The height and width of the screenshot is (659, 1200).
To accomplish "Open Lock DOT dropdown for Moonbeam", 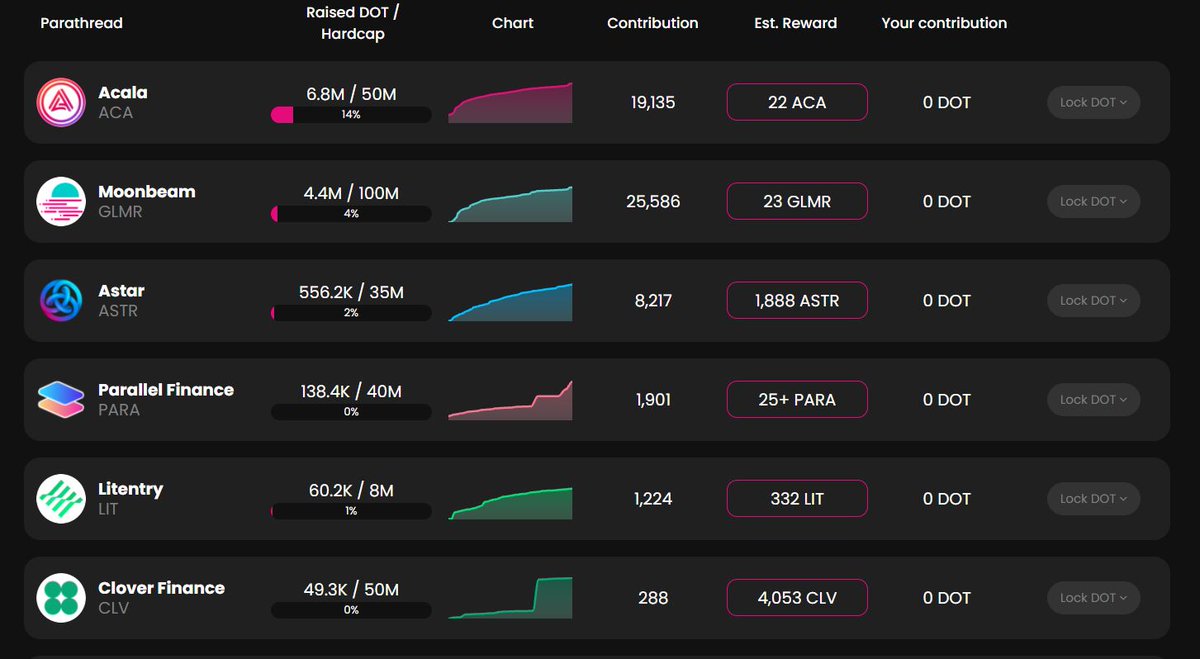I will [1093, 201].
